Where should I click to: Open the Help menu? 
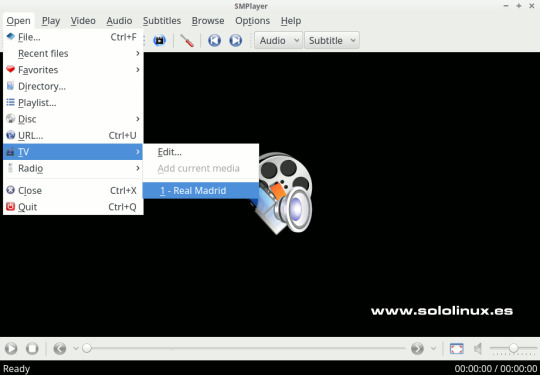coord(291,21)
